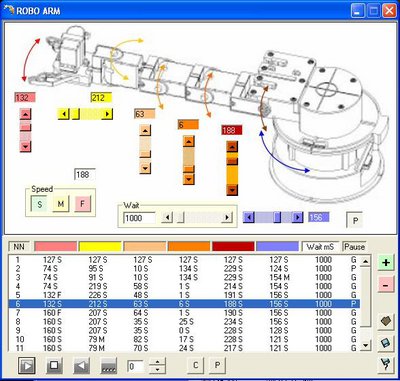Click the blue base rotation slider thumb
400x381 pixels.
point(277,217)
